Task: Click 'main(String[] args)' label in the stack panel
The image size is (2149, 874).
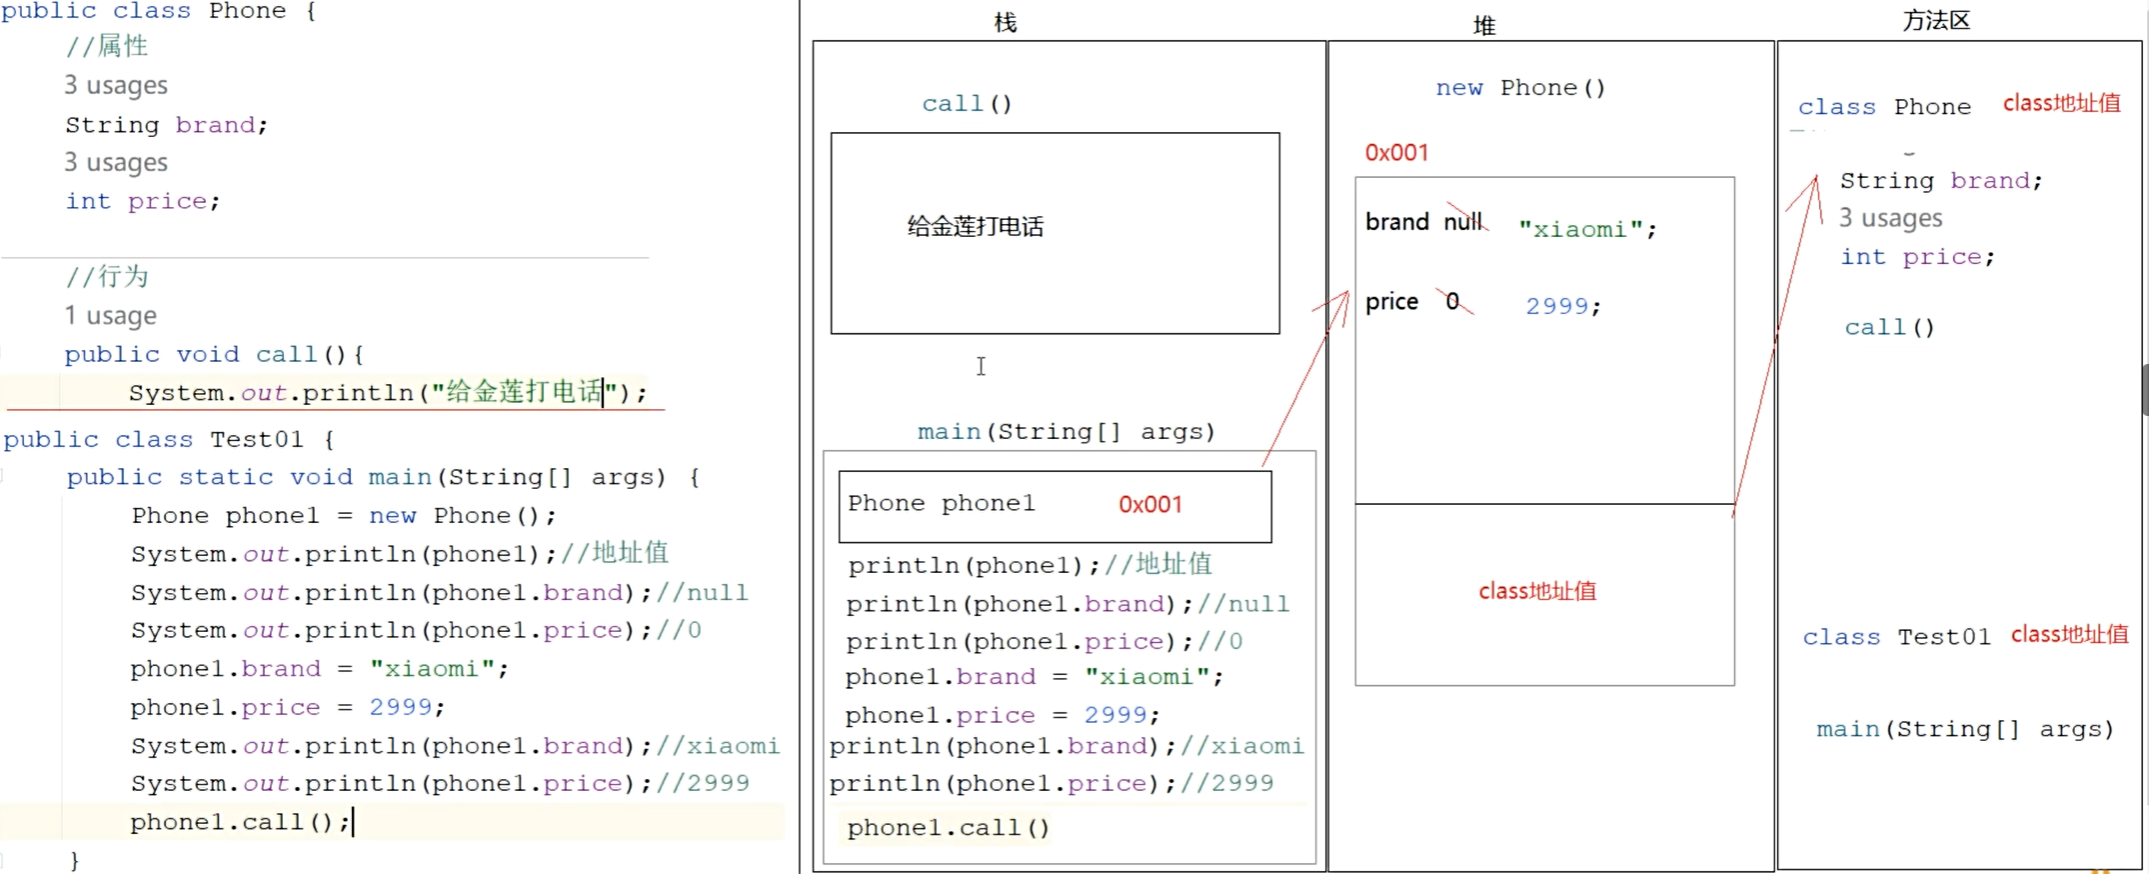Action: tap(1066, 432)
